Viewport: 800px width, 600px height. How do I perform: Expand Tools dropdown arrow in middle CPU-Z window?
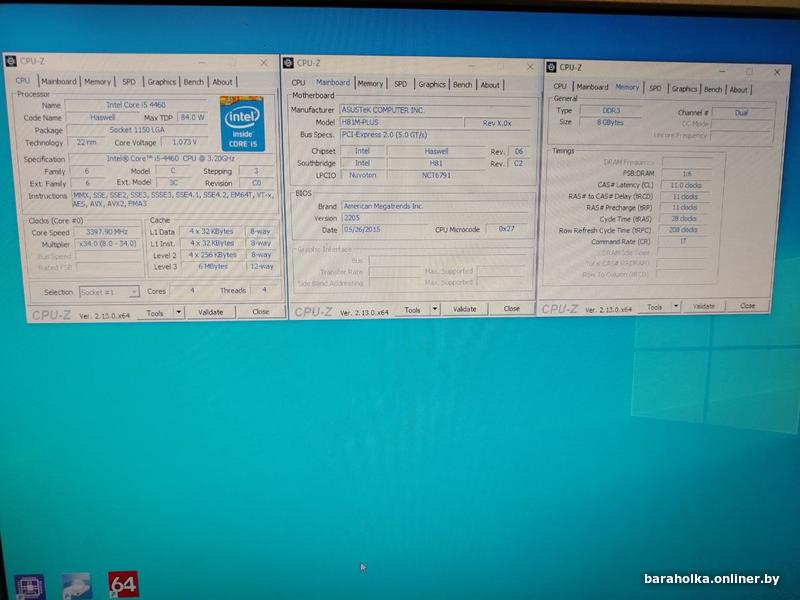click(435, 309)
